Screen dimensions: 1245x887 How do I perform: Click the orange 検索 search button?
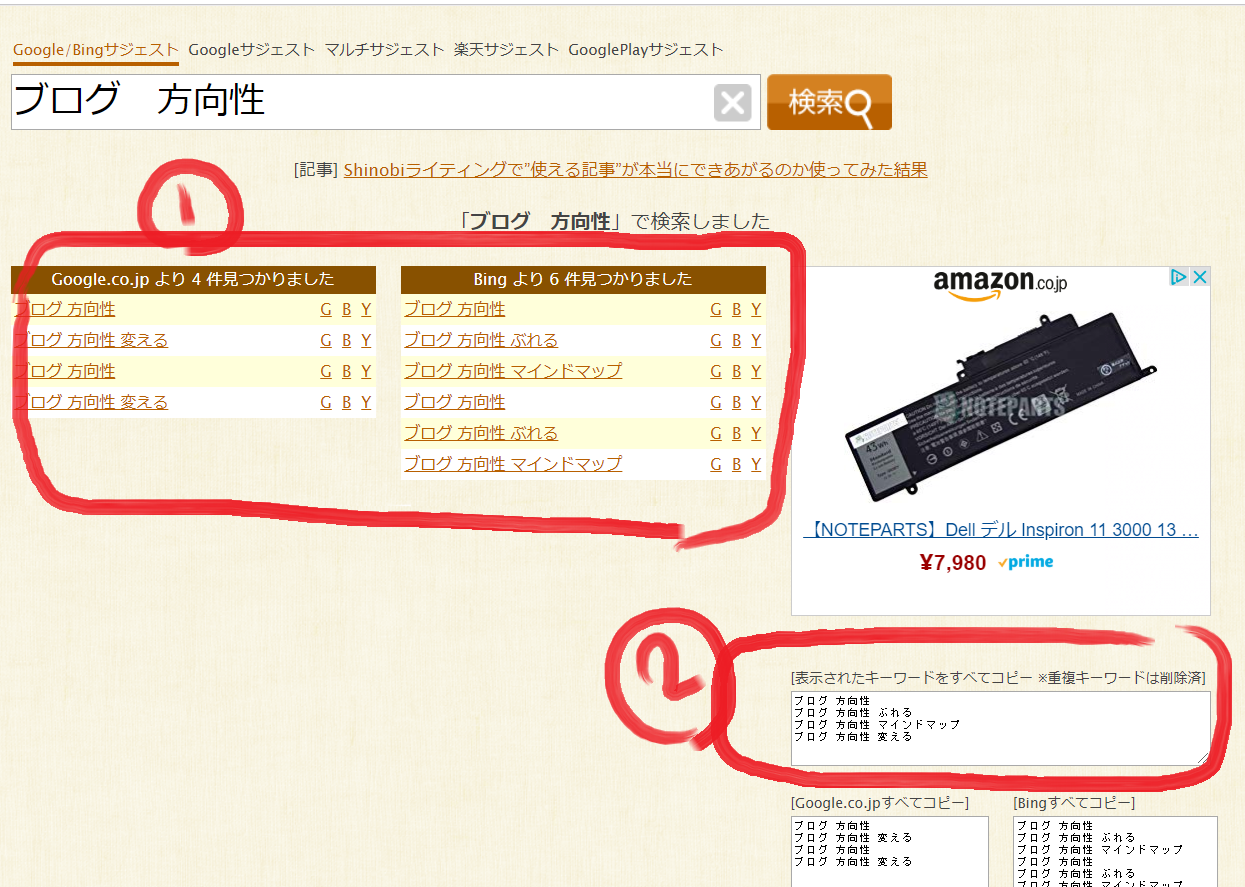[x=829, y=102]
